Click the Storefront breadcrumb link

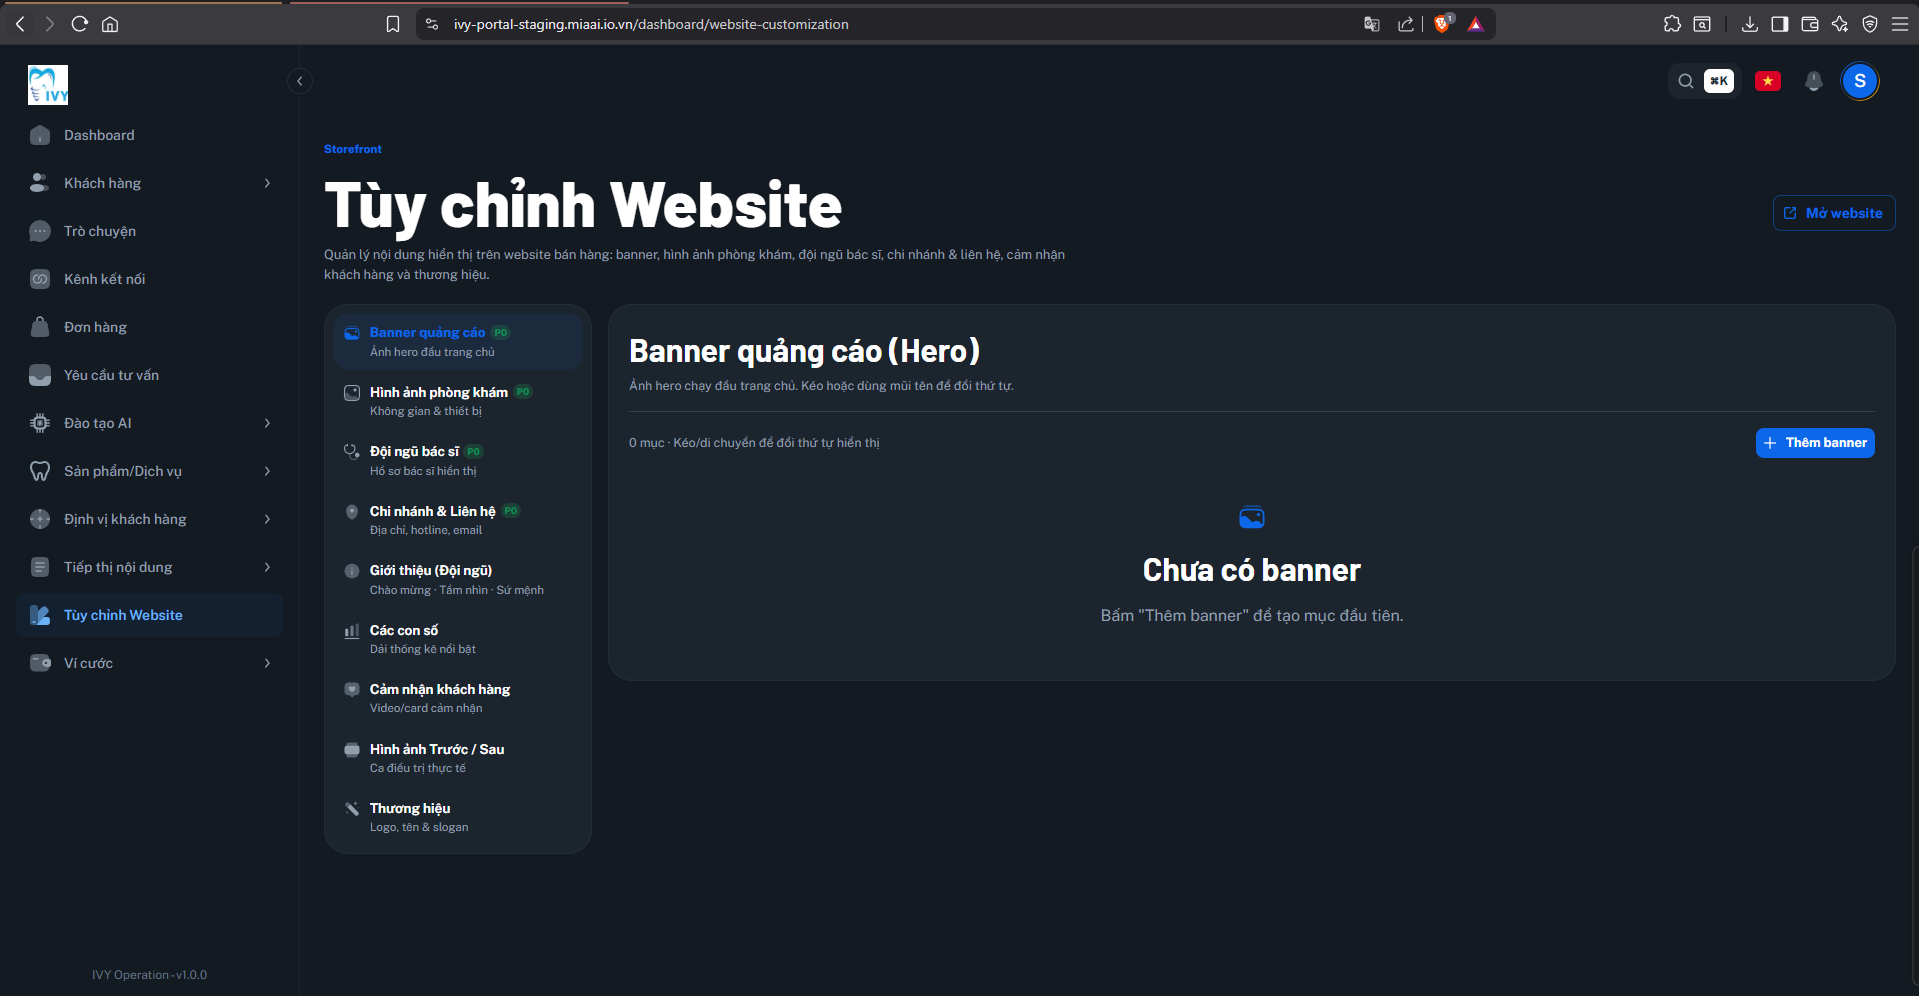353,149
